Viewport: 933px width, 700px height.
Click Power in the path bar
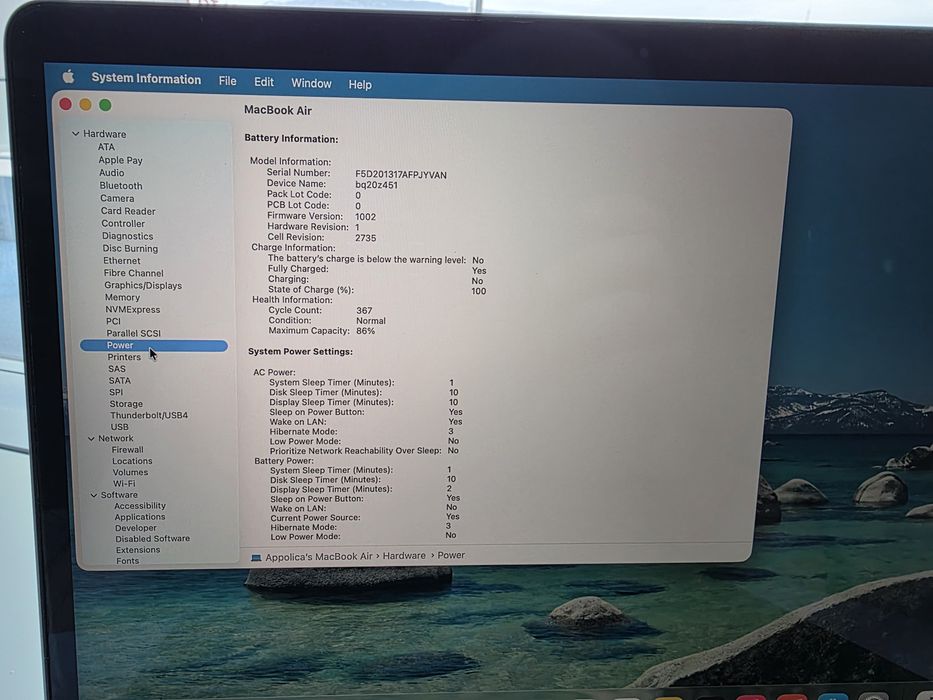coord(451,555)
